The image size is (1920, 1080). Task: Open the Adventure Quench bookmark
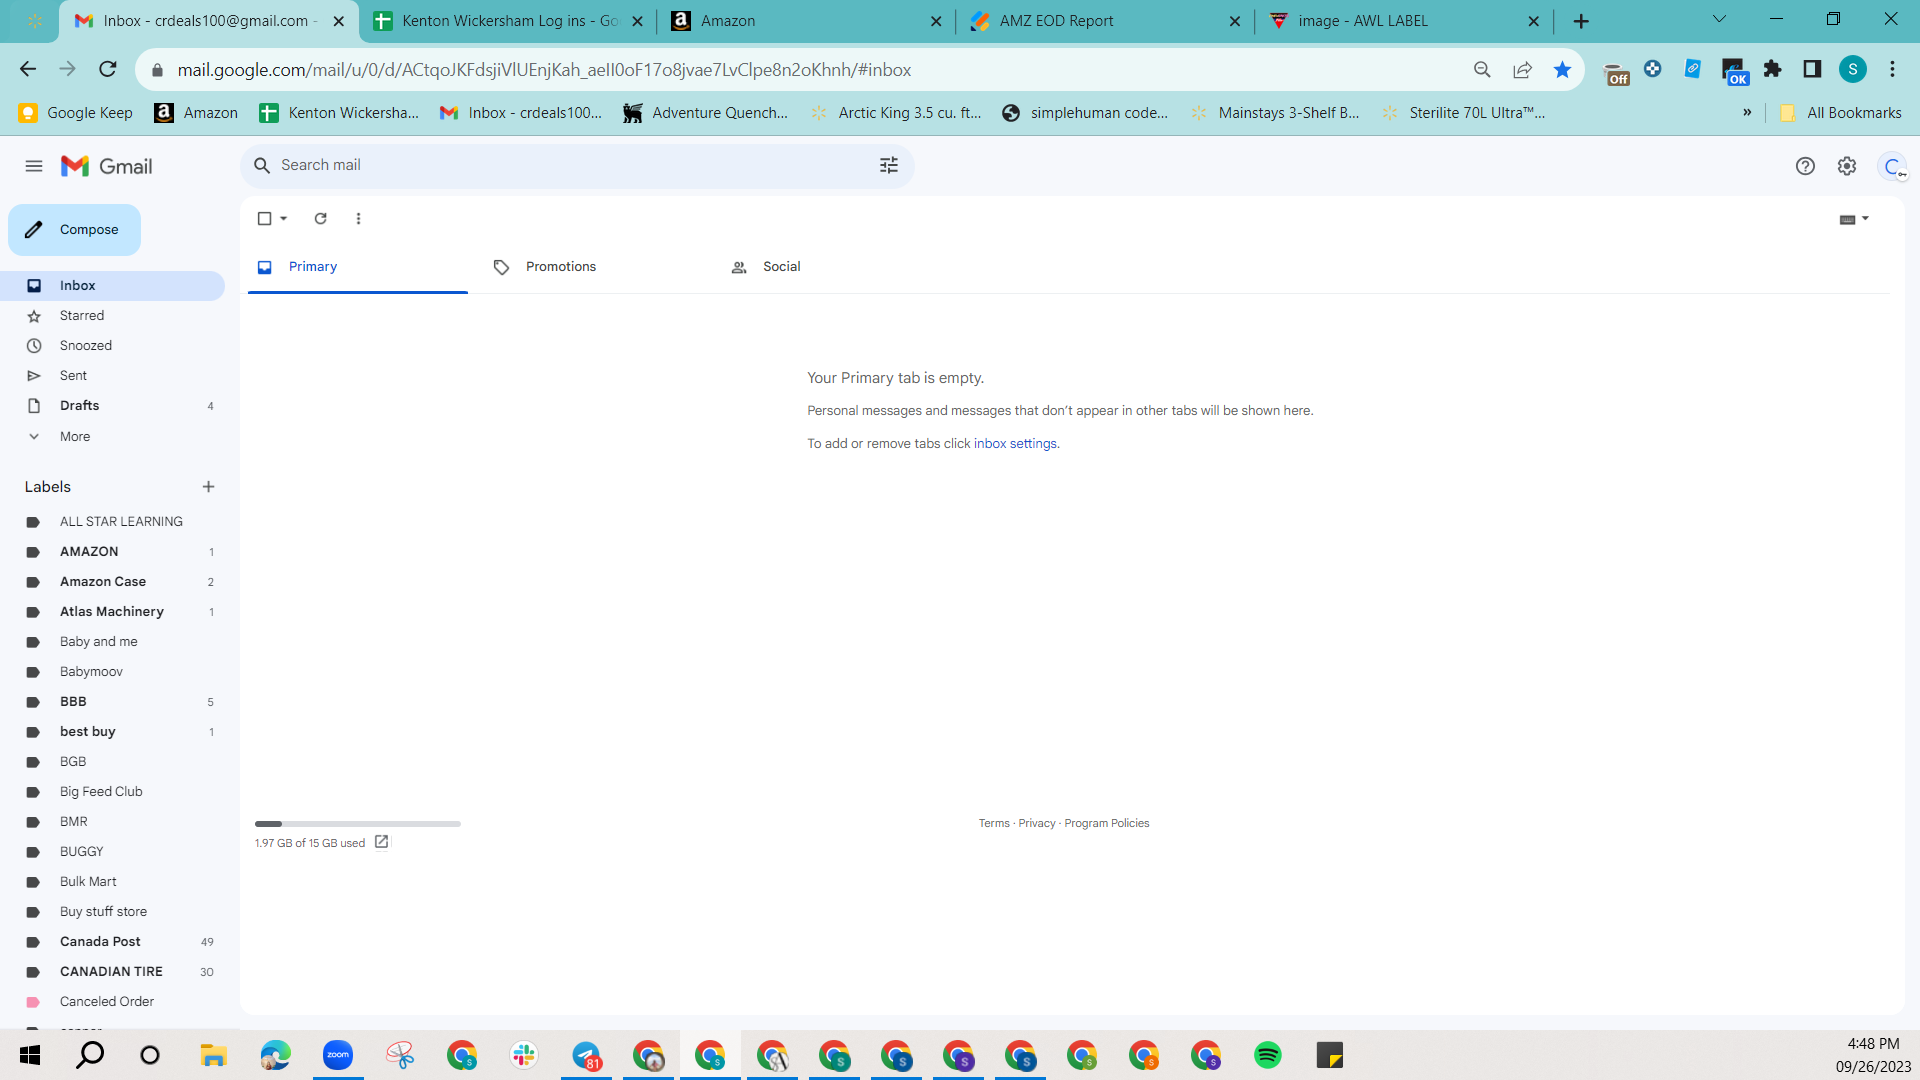click(x=705, y=113)
